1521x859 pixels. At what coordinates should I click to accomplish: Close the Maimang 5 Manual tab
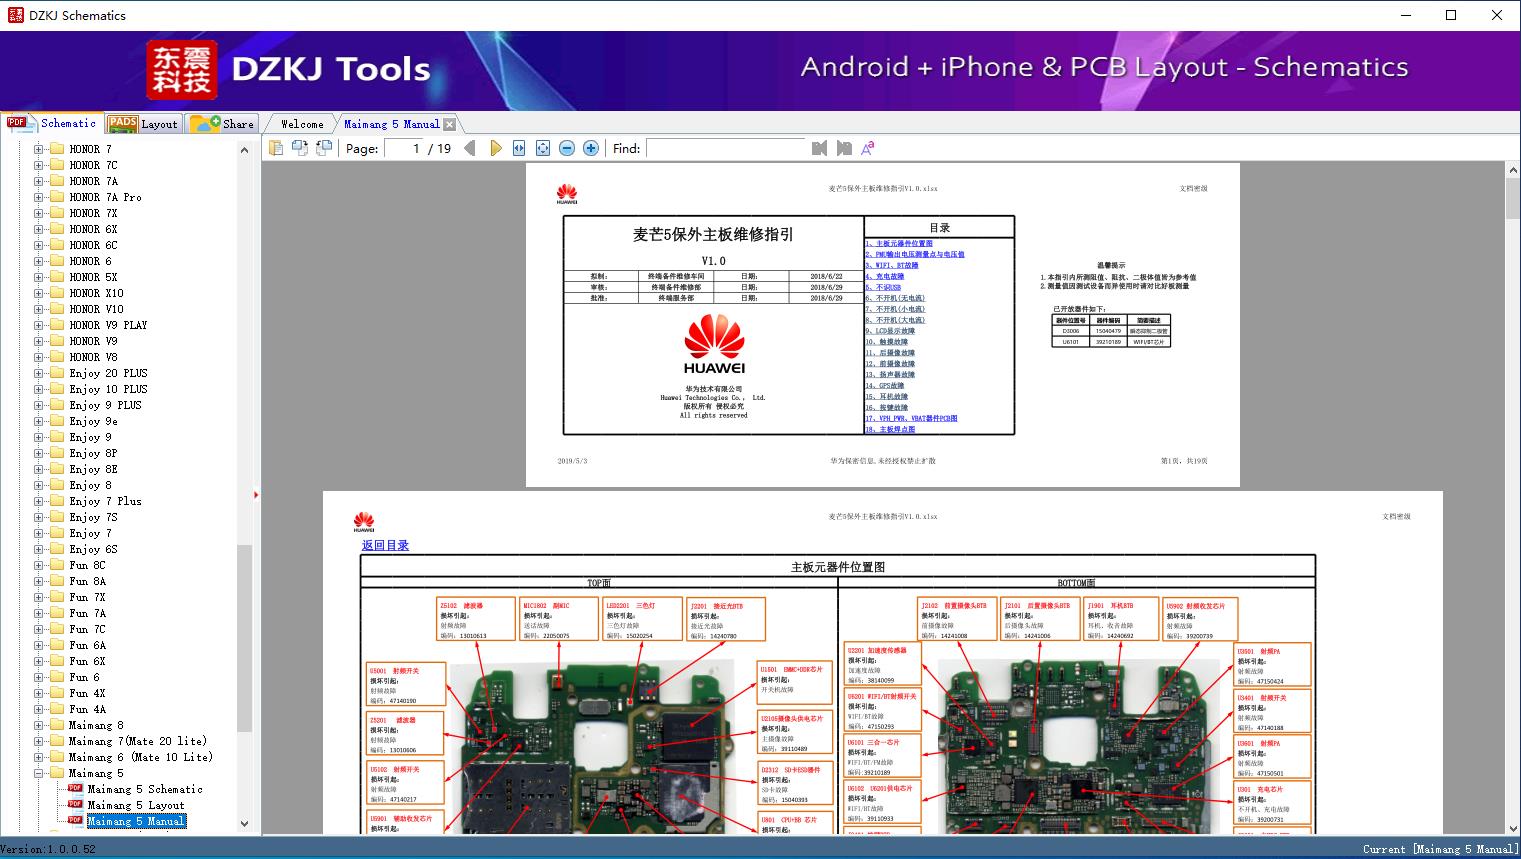click(x=450, y=124)
